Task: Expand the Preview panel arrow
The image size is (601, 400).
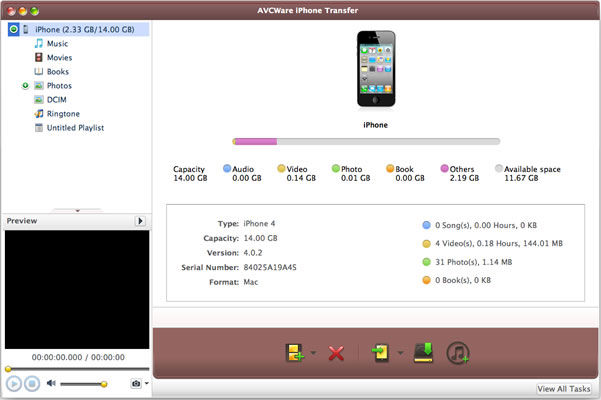Action: click(x=140, y=221)
